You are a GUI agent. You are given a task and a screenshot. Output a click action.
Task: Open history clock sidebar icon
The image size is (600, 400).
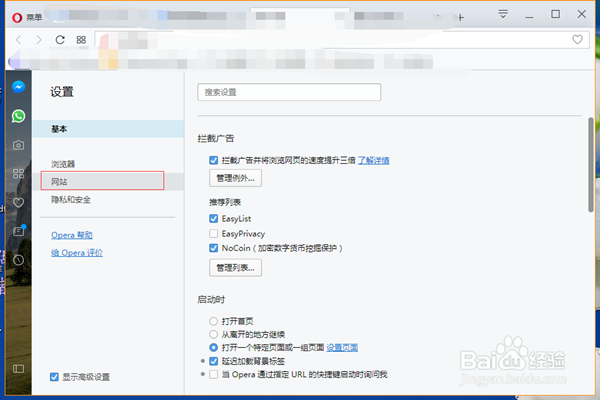tap(18, 260)
